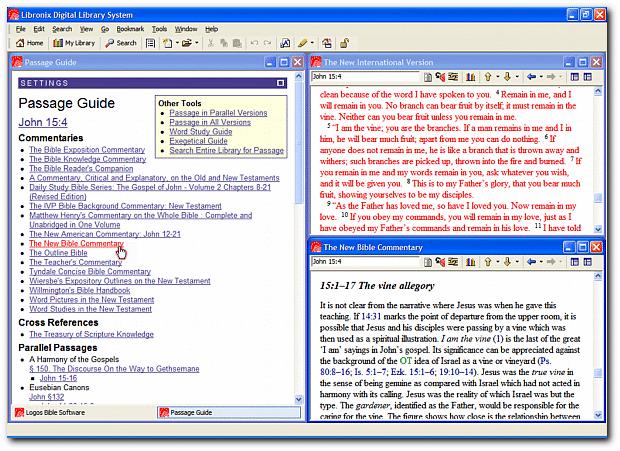620x451 pixels.
Task: Click the Passage Guide scroll down arrow
Action: pos(299,399)
